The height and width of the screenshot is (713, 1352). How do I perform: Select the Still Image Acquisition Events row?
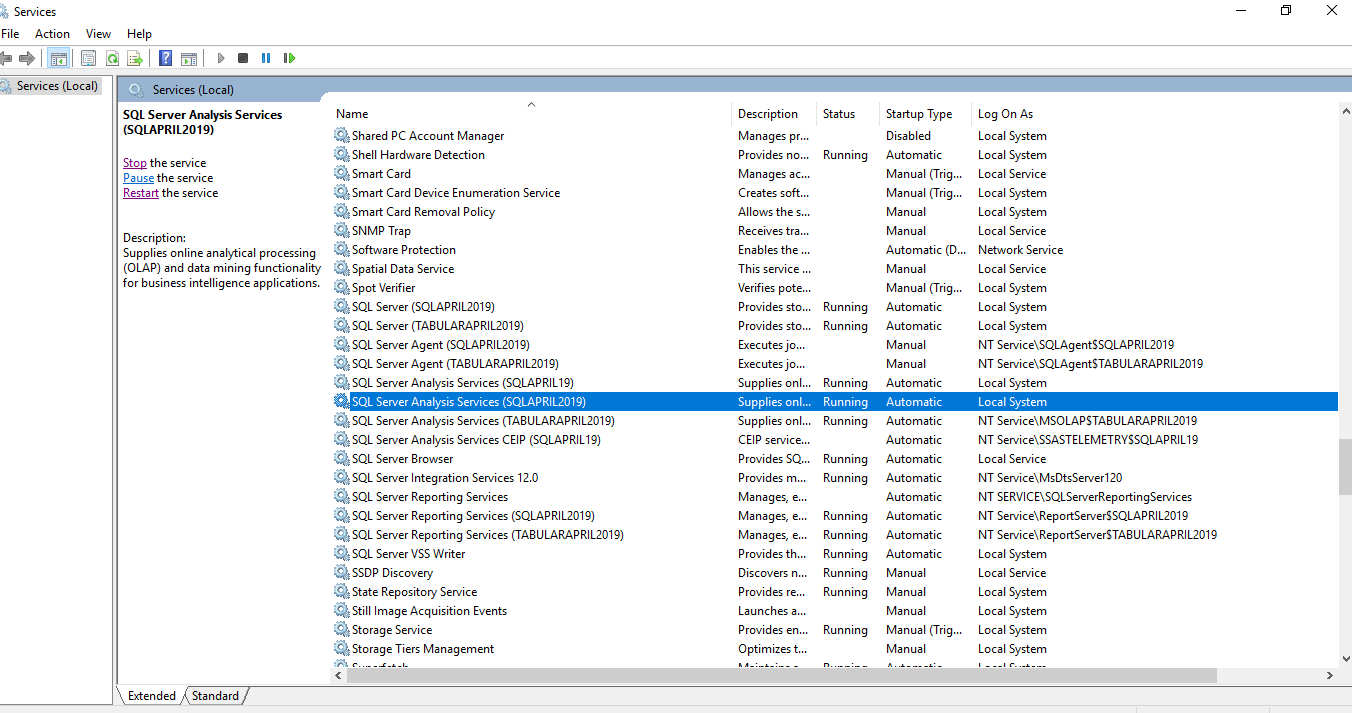coord(835,611)
